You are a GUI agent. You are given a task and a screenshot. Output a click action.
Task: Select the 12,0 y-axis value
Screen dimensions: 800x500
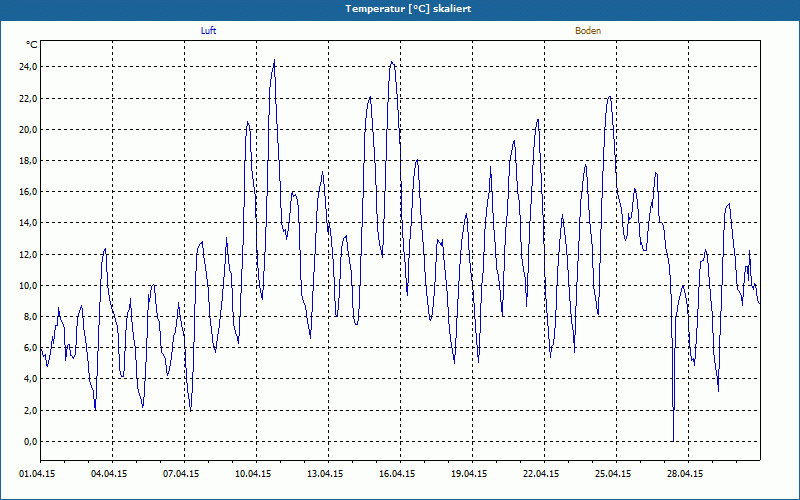coord(28,255)
